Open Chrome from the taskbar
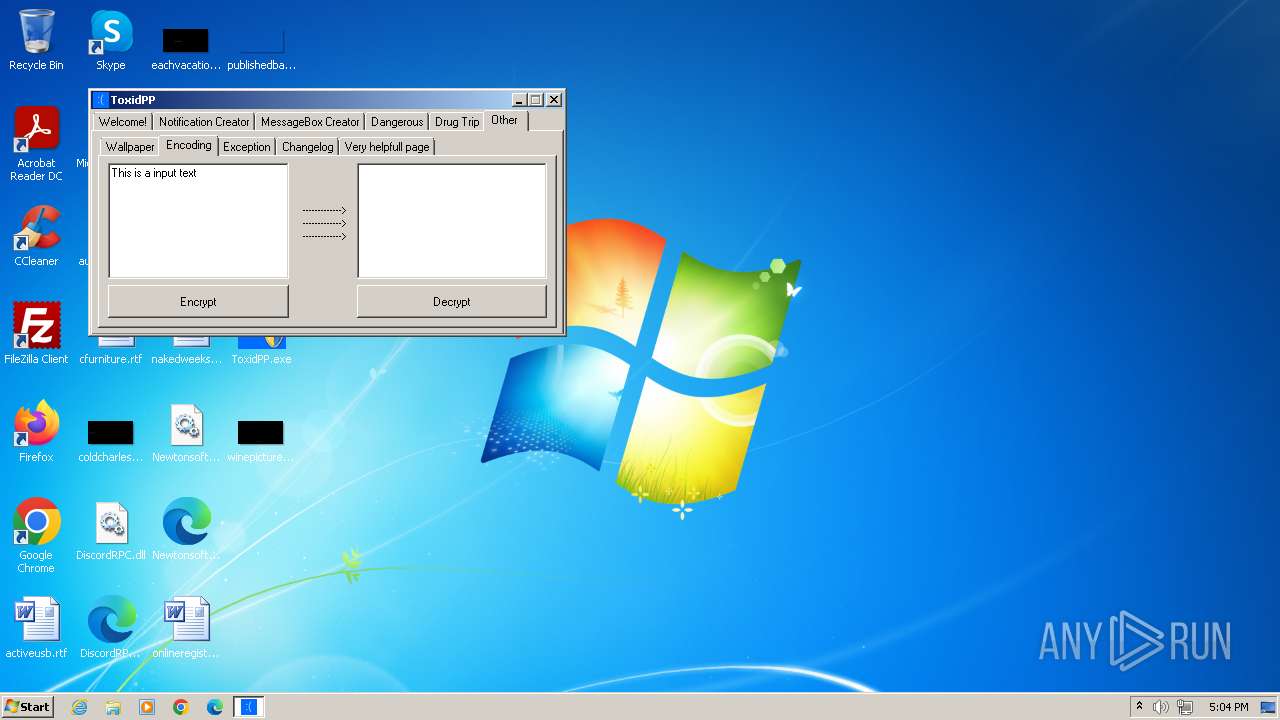The height and width of the screenshot is (720, 1280). [x=181, y=707]
